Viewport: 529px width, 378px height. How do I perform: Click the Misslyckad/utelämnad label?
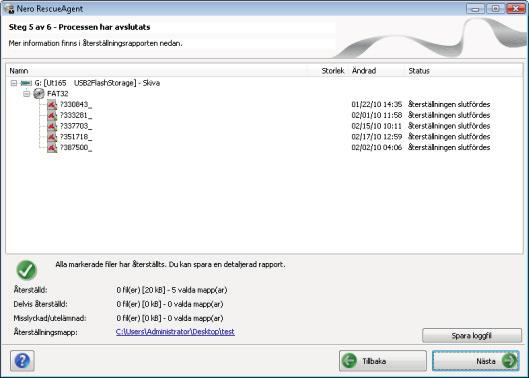coord(50,319)
